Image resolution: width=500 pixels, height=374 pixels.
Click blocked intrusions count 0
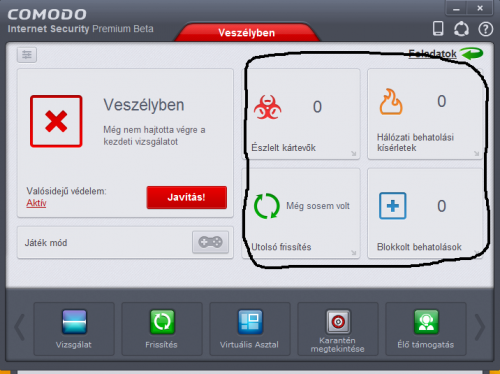442,206
